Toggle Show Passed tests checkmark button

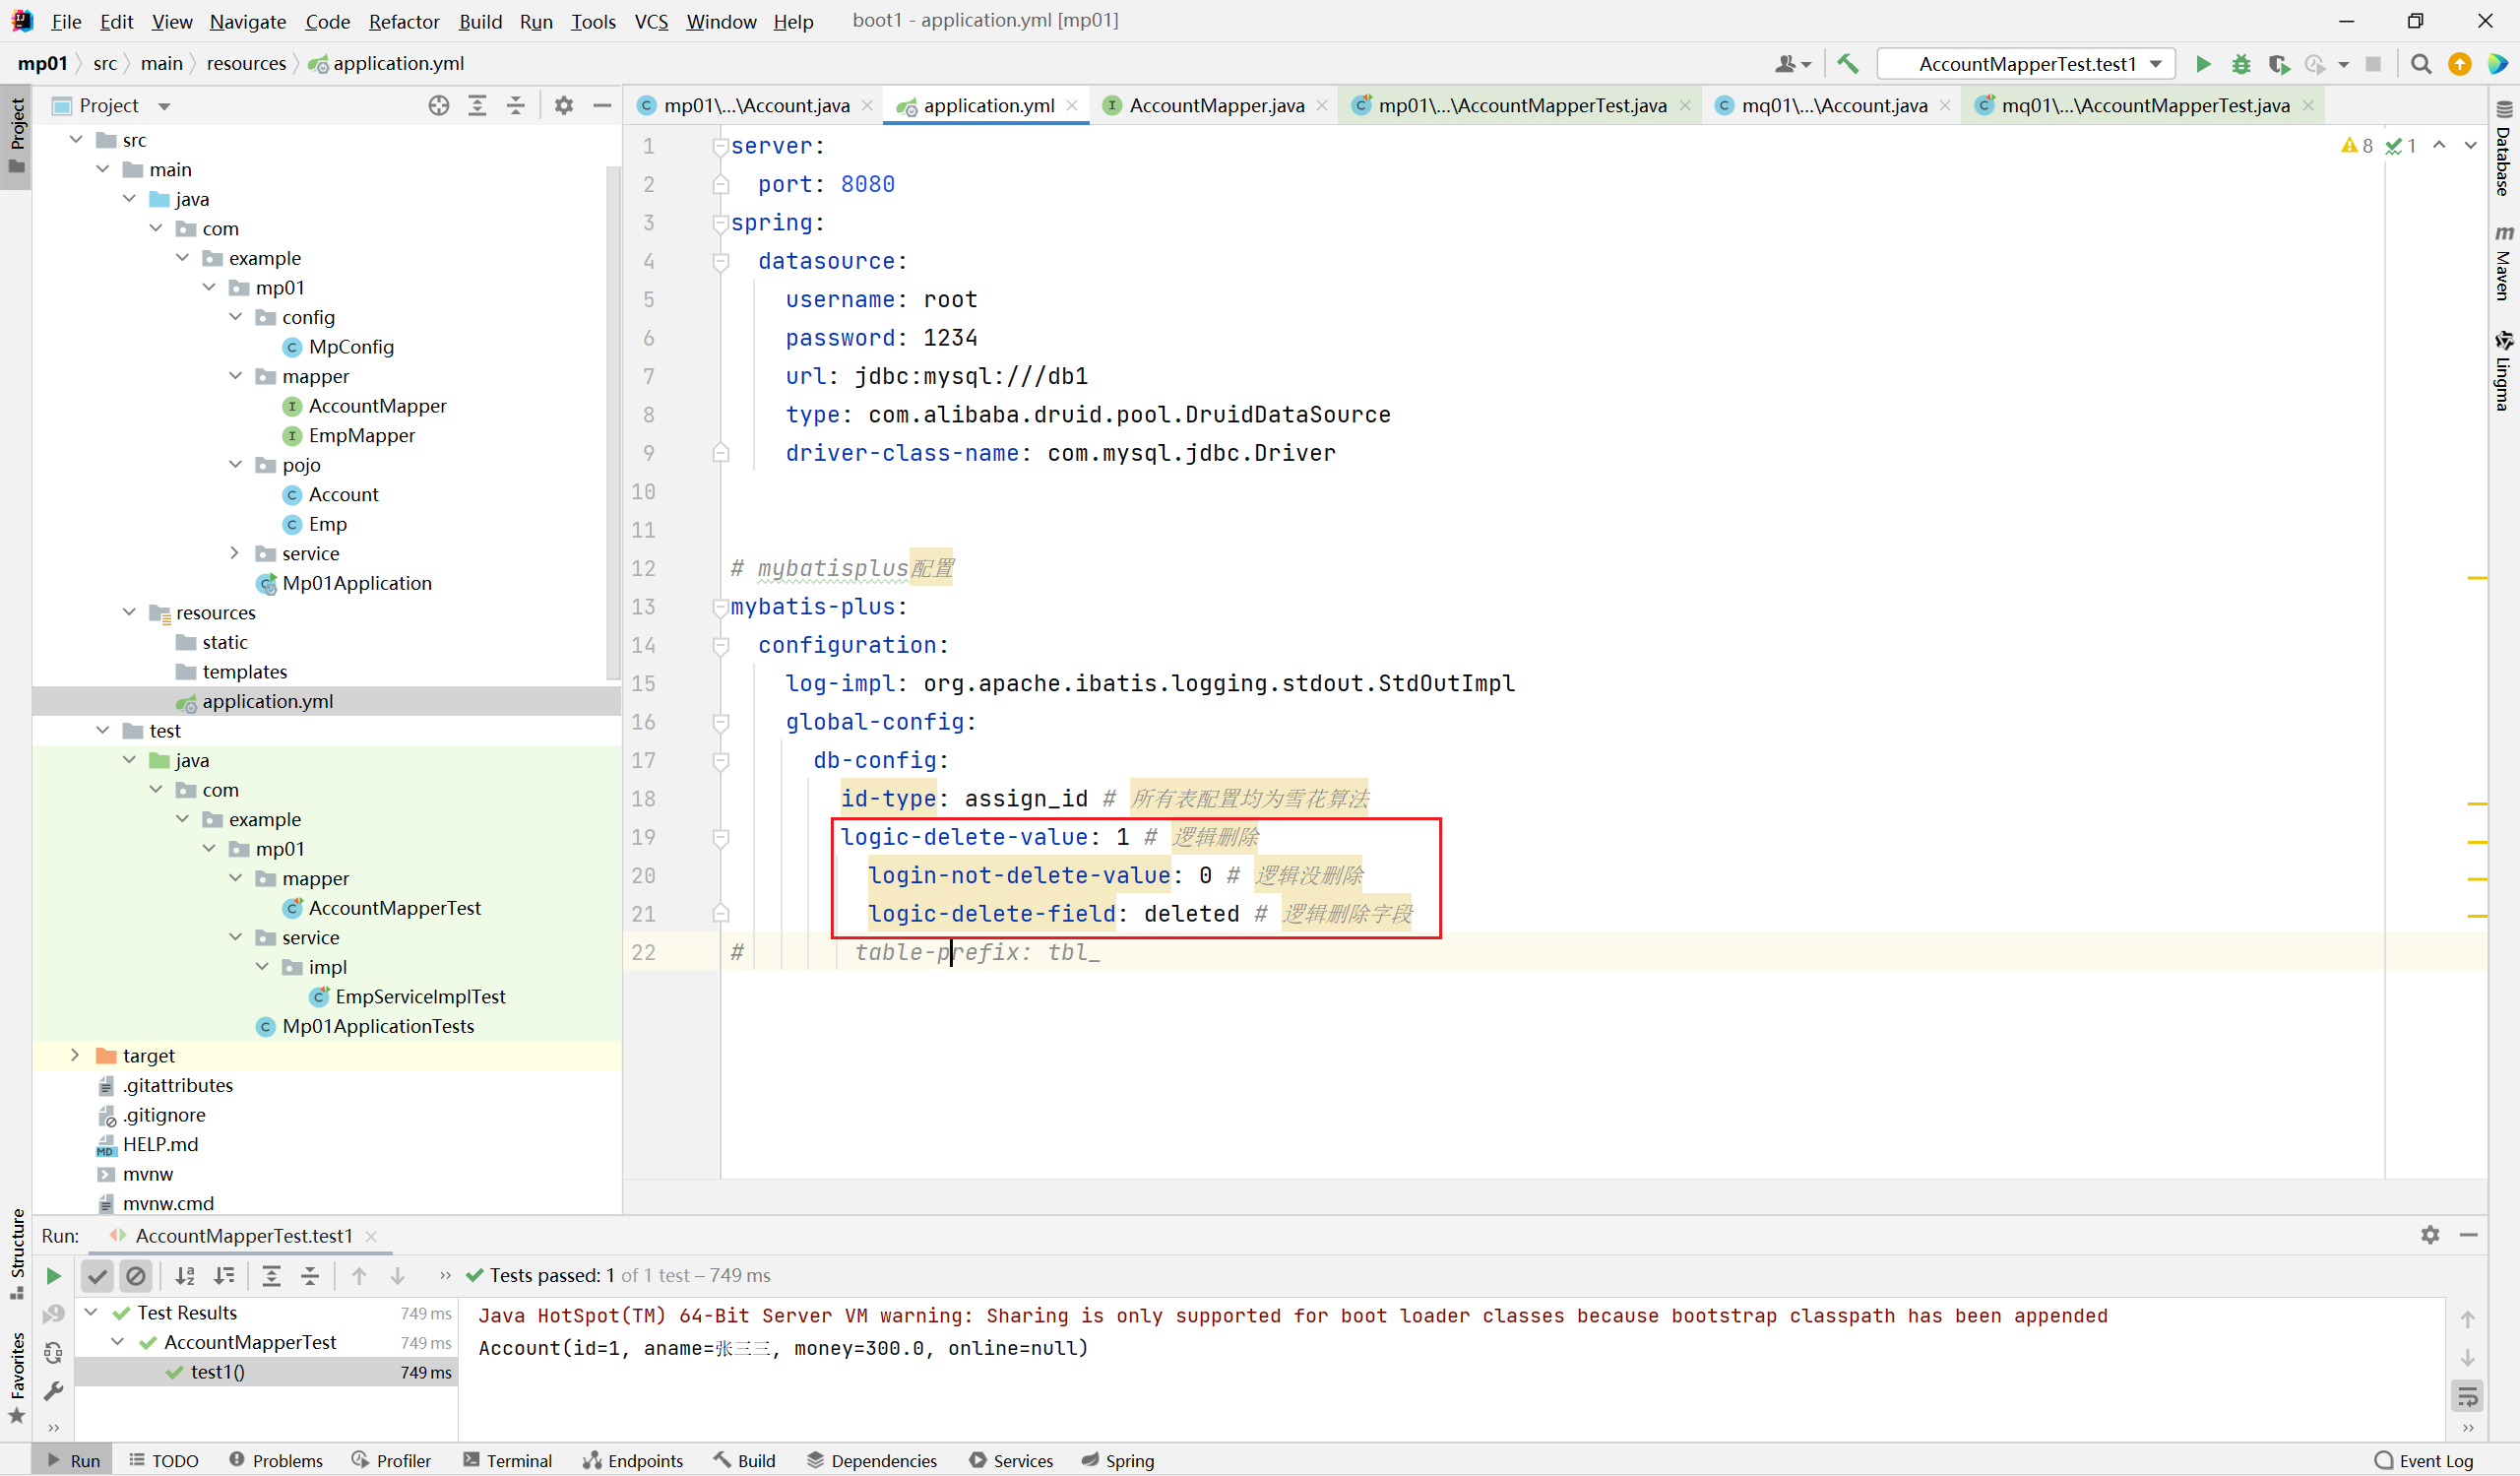click(97, 1275)
